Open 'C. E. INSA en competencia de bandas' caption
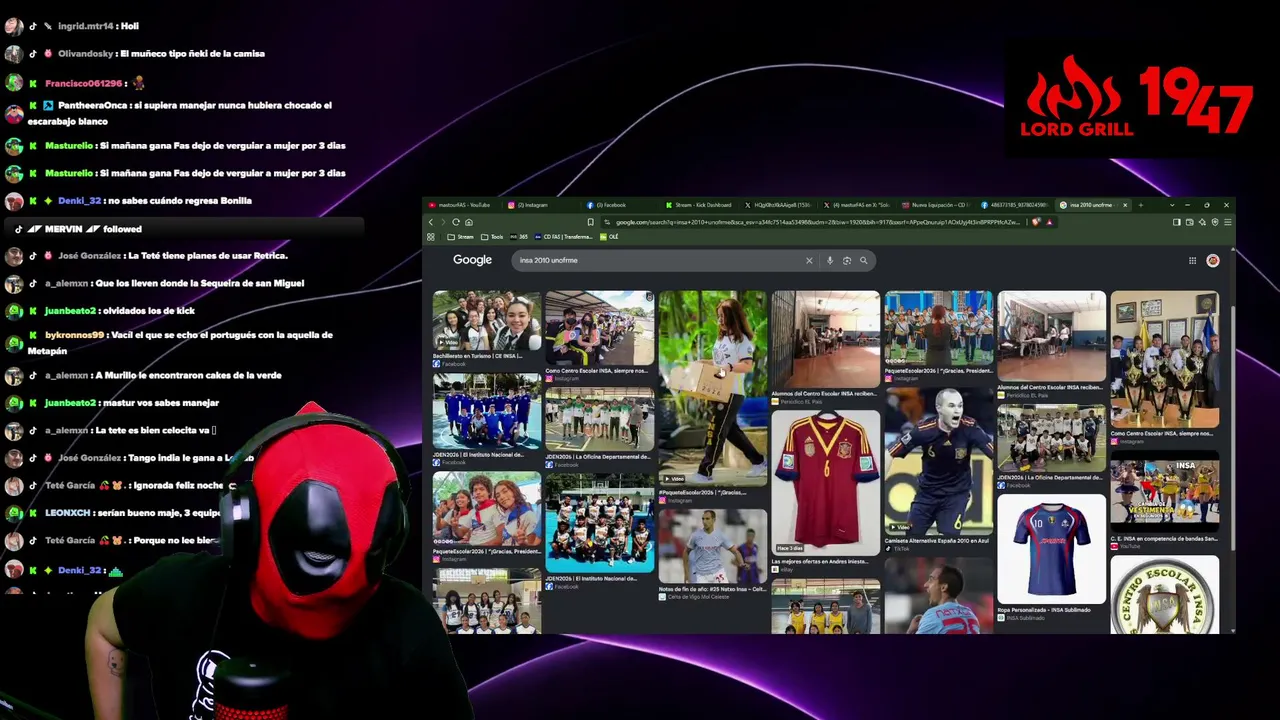The image size is (1280, 720). click(x=1164, y=539)
